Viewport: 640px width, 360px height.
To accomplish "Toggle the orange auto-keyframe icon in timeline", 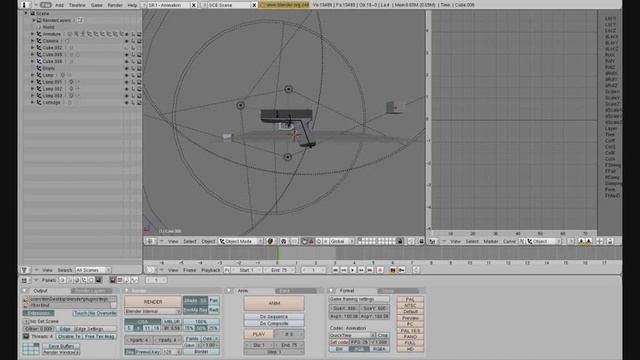I will pyautogui.click(x=393, y=270).
